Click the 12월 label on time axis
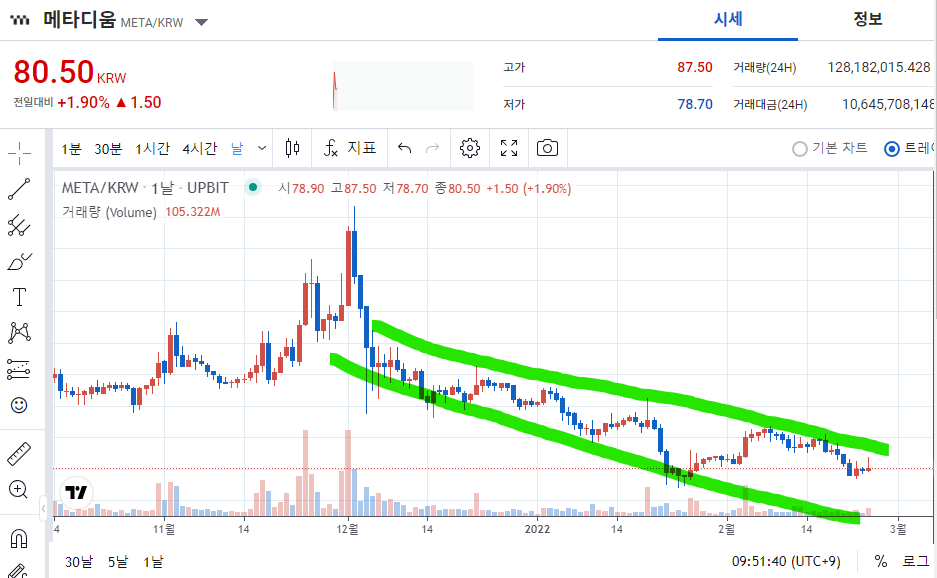The width and height of the screenshot is (937, 578). [x=347, y=529]
